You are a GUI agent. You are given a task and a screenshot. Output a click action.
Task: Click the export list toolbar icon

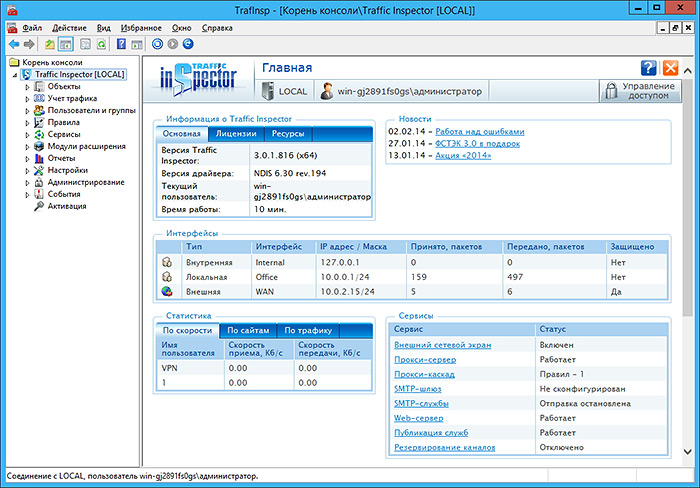pyautogui.click(x=85, y=44)
